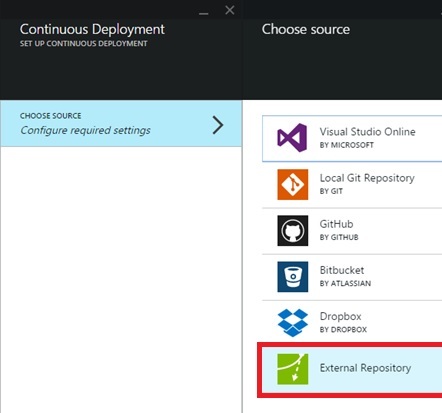The image size is (442, 413).
Task: Click the CHOOSE SOURCE caption text
Action: [50, 116]
